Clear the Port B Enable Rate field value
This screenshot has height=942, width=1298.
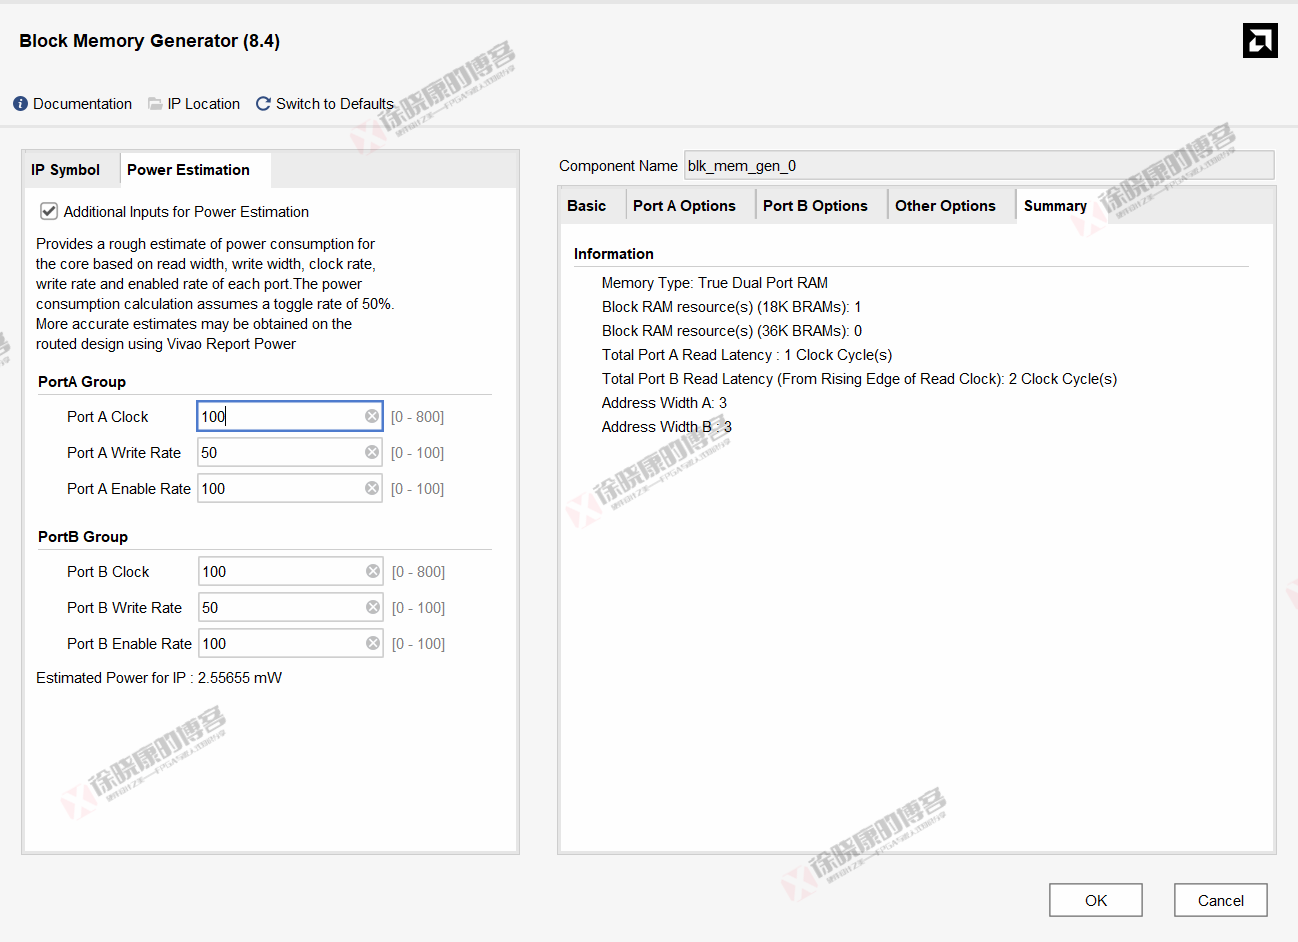(x=372, y=643)
